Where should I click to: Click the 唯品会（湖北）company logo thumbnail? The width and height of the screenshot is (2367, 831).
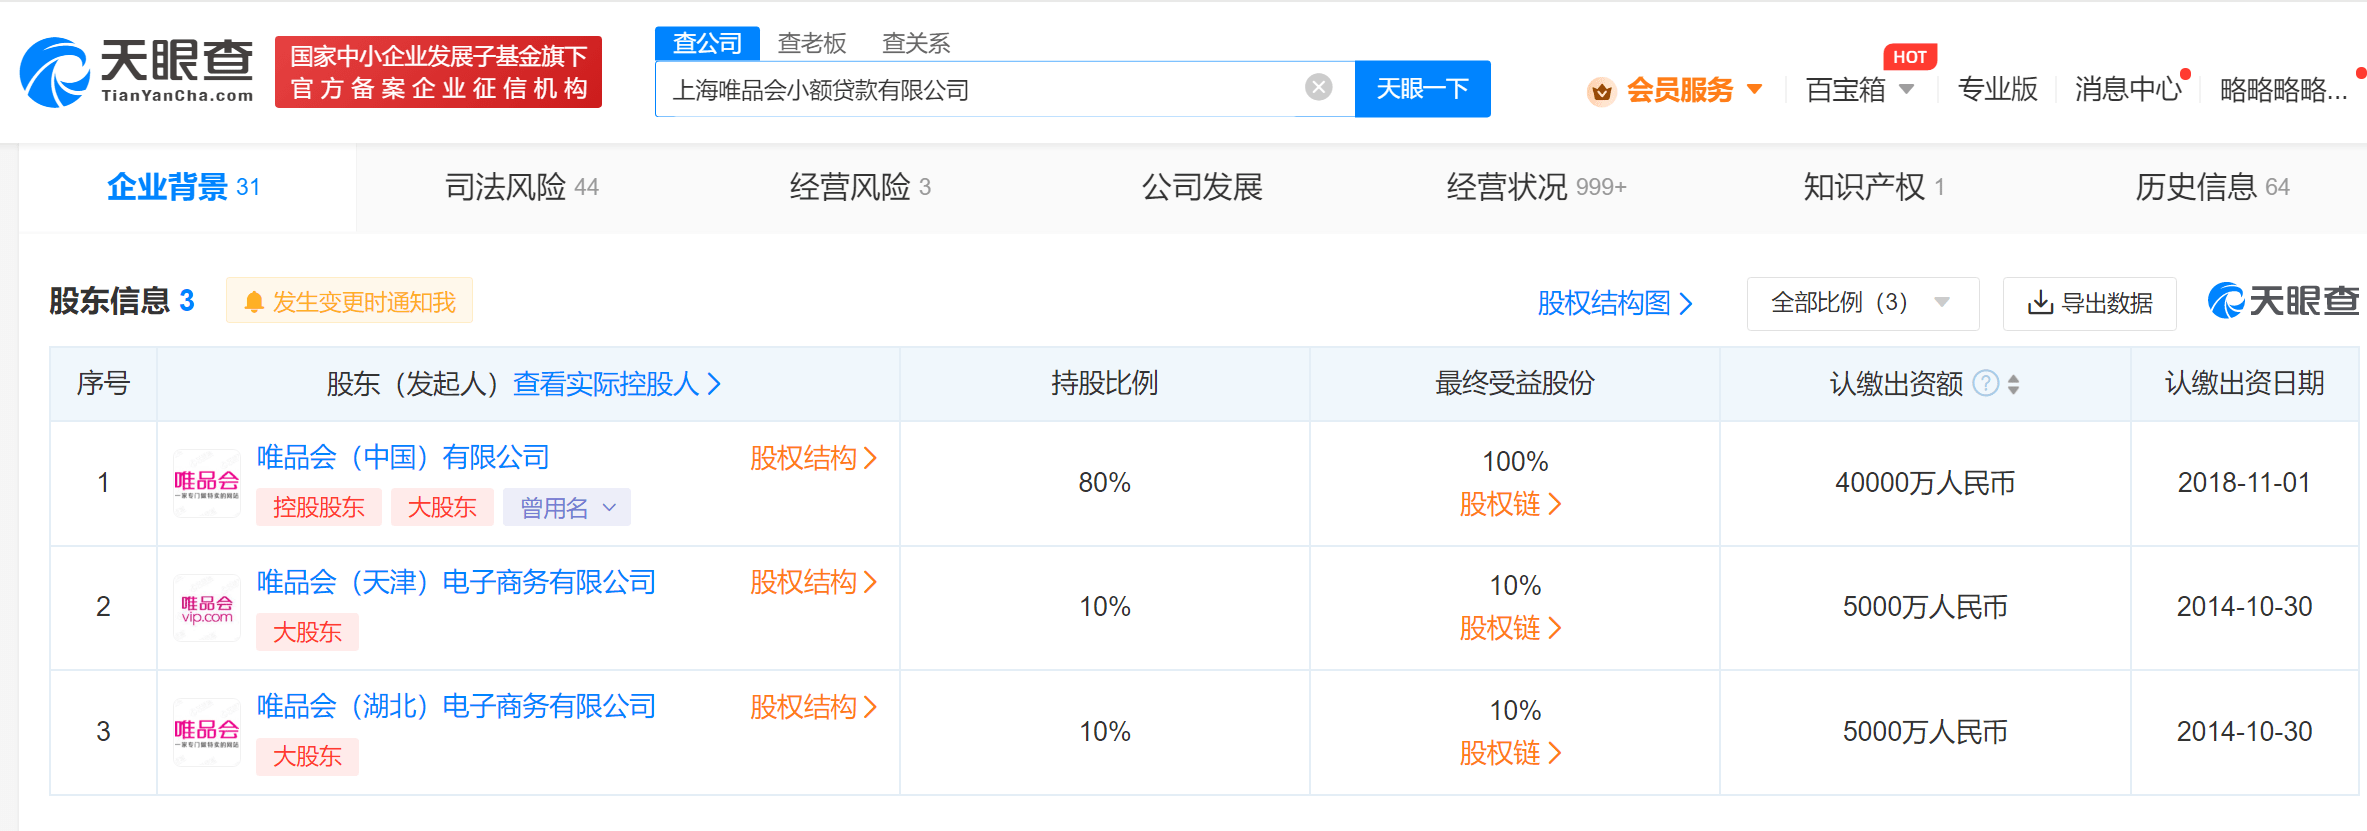207,732
